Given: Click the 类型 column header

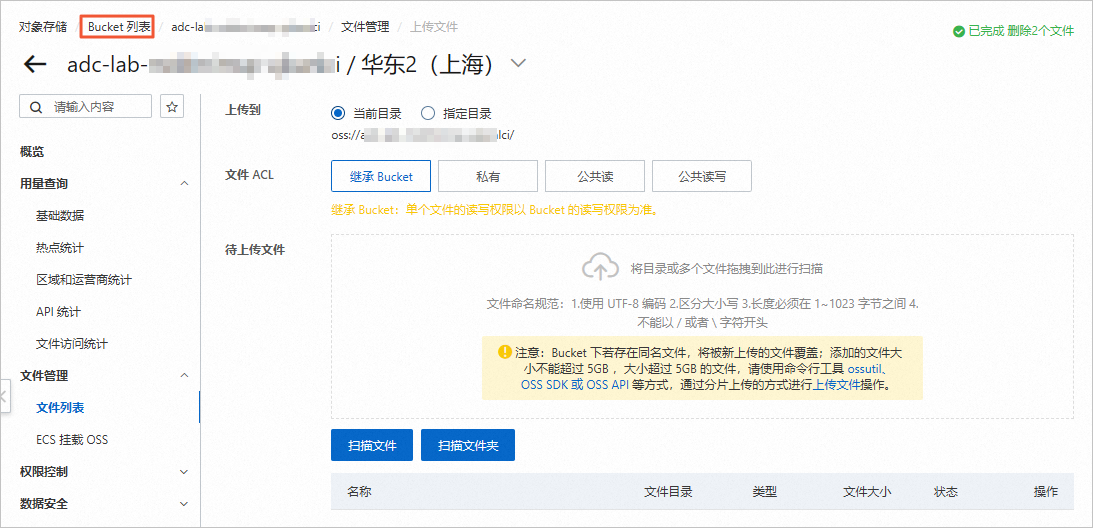Looking at the screenshot, I should tap(765, 491).
